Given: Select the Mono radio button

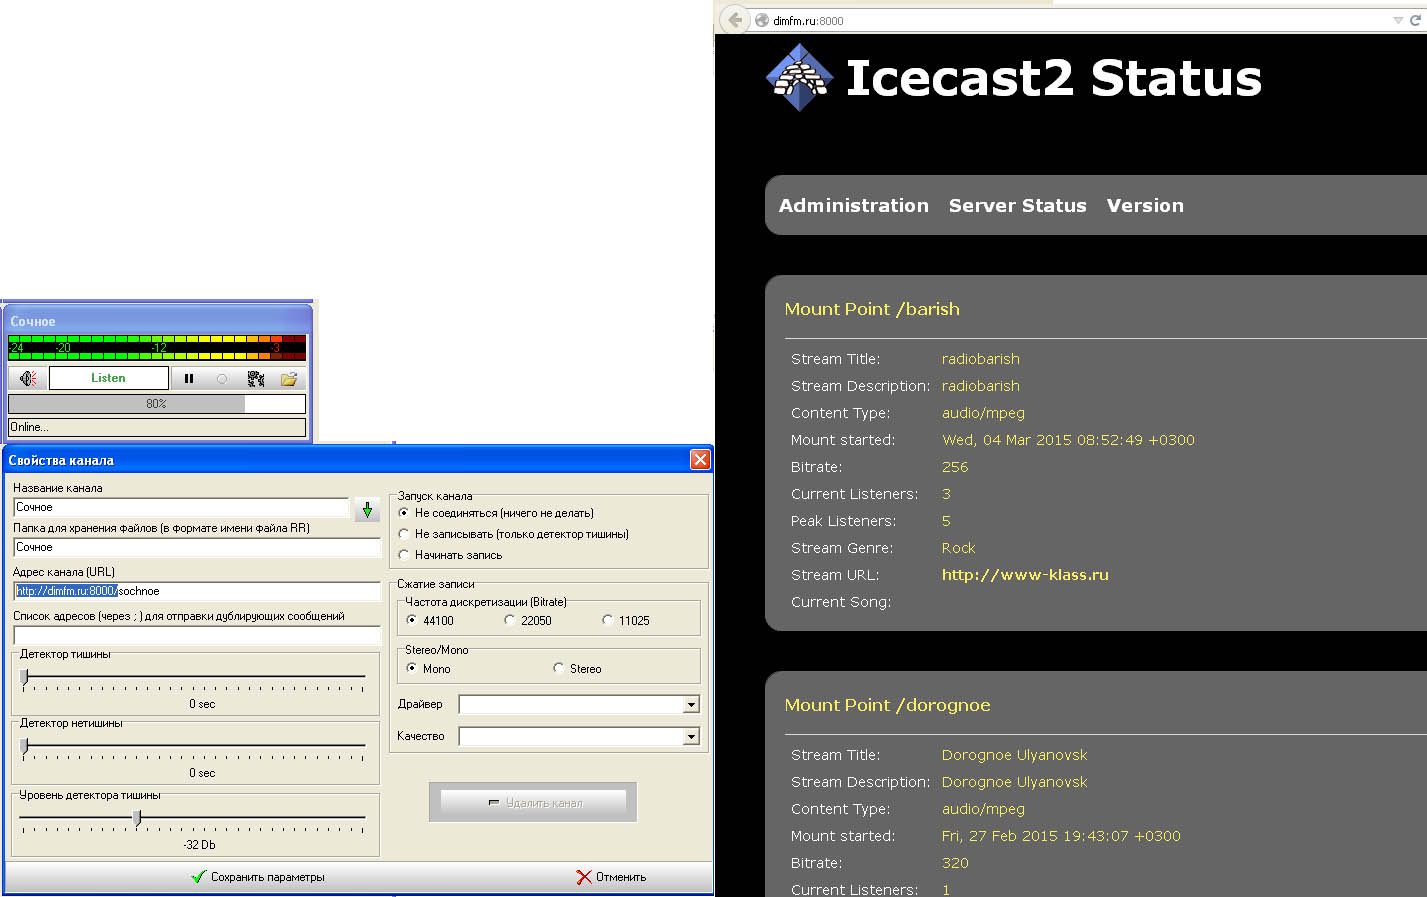Looking at the screenshot, I should click(412, 668).
